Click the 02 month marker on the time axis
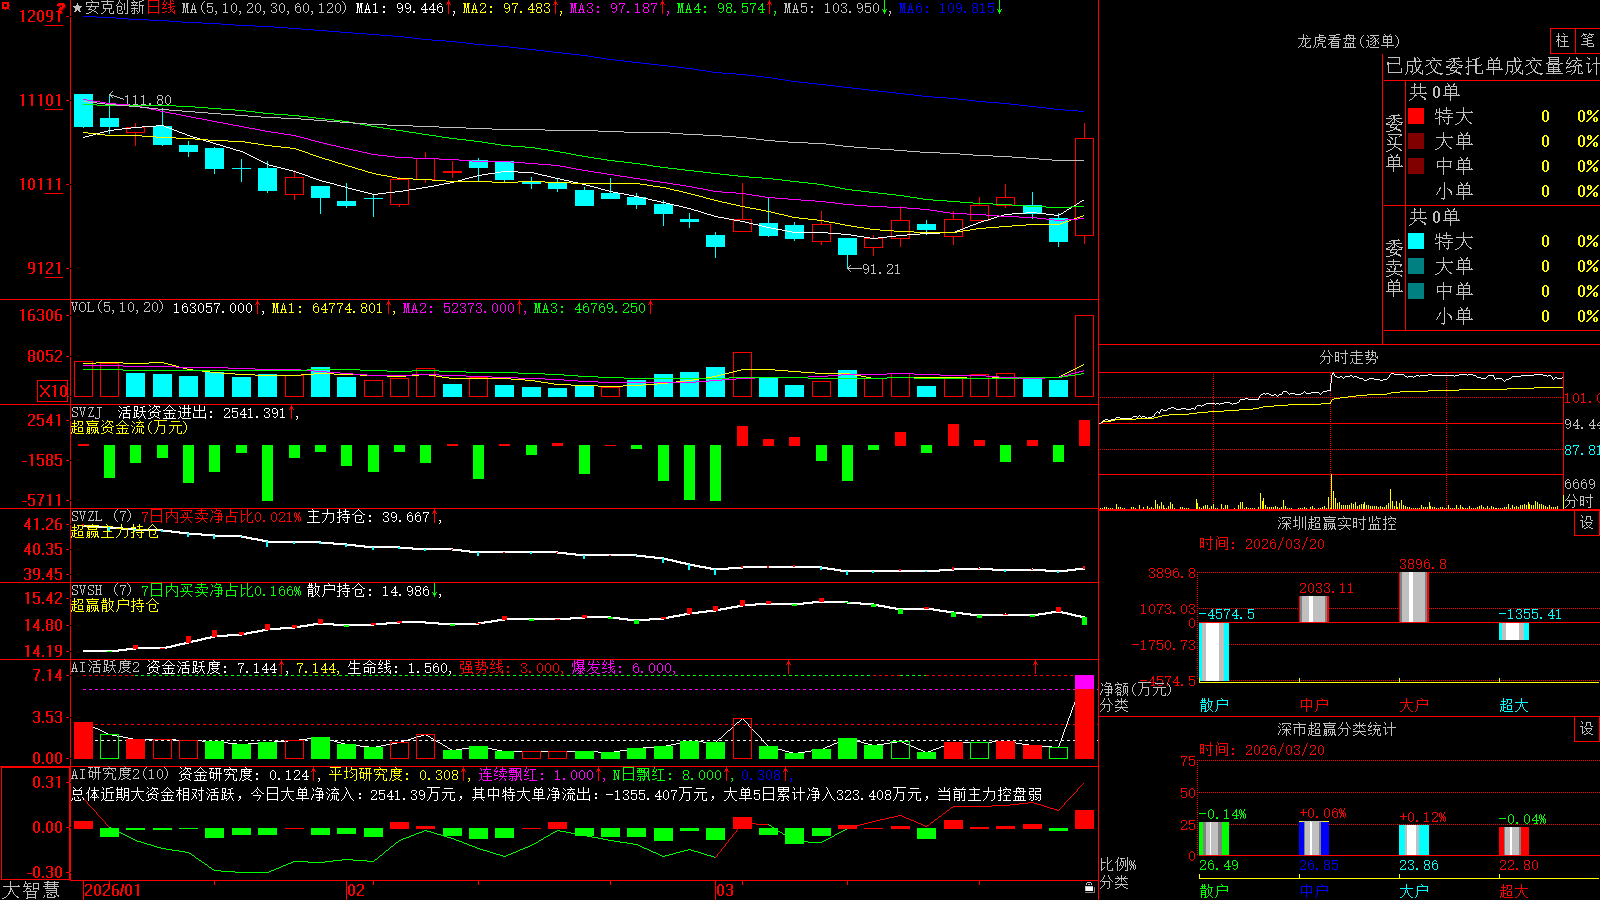The height and width of the screenshot is (900, 1600). (x=356, y=890)
